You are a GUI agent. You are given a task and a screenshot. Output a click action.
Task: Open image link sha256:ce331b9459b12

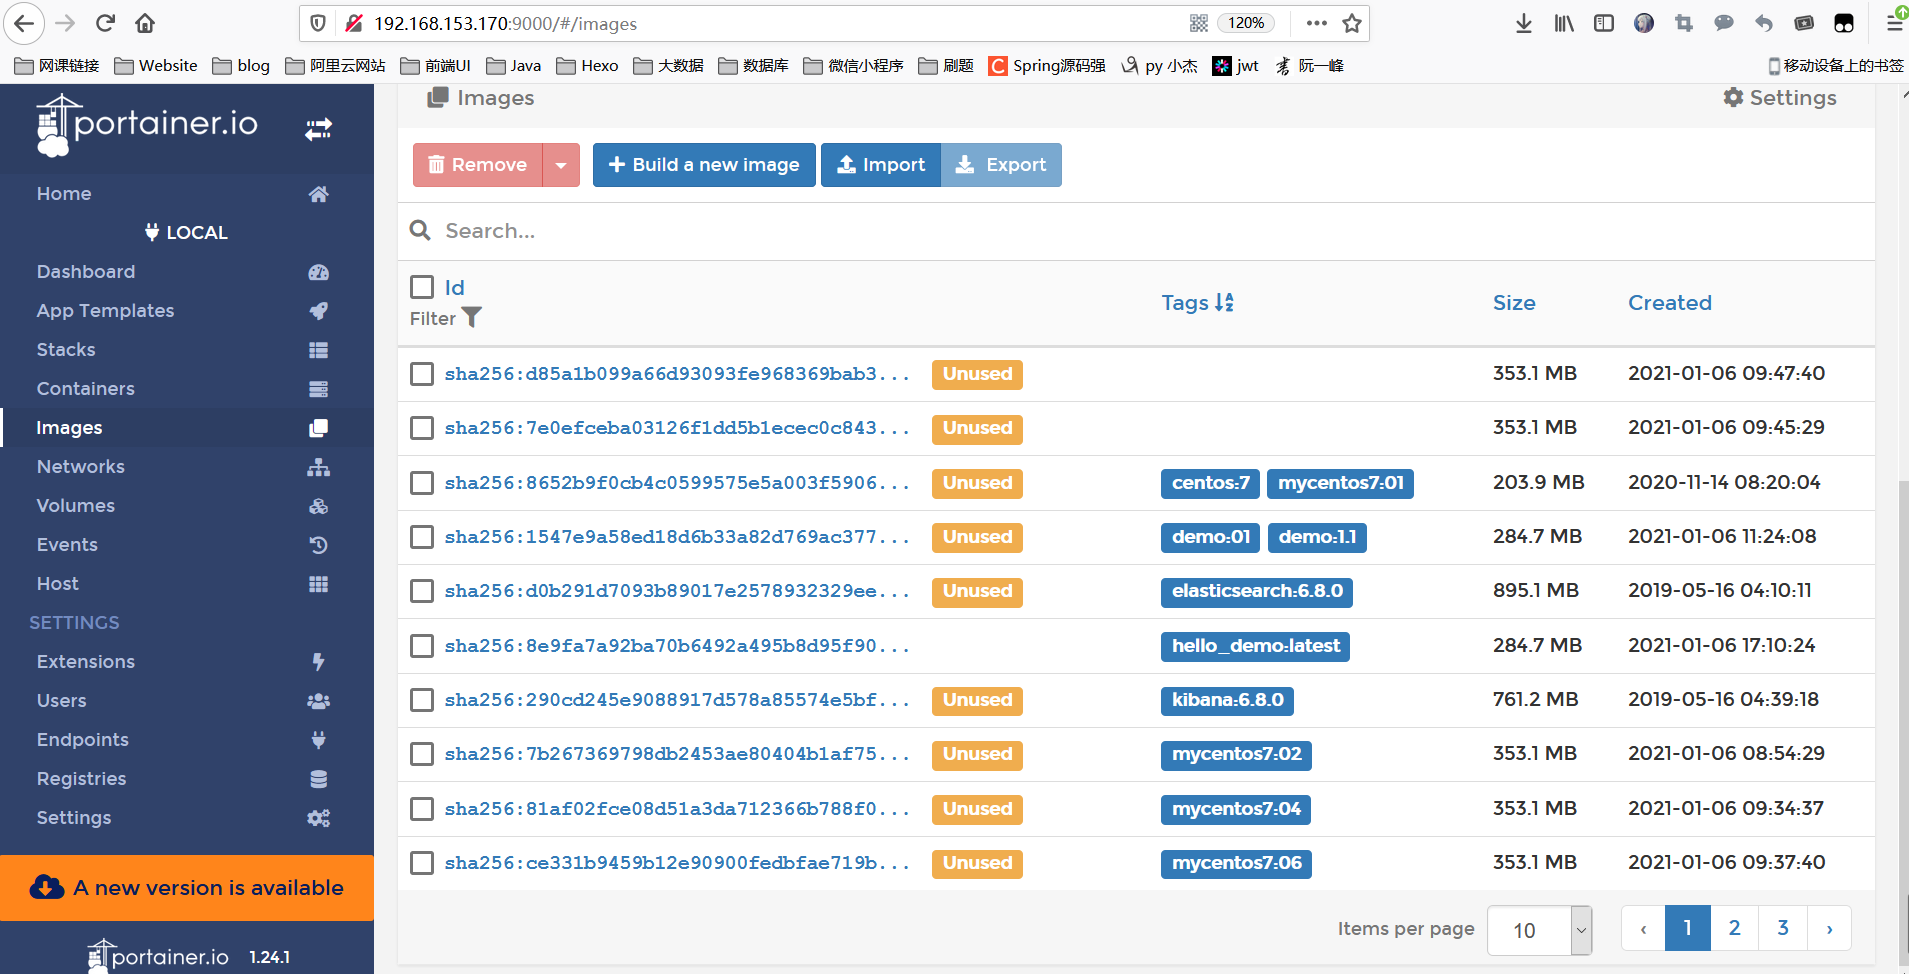(677, 863)
